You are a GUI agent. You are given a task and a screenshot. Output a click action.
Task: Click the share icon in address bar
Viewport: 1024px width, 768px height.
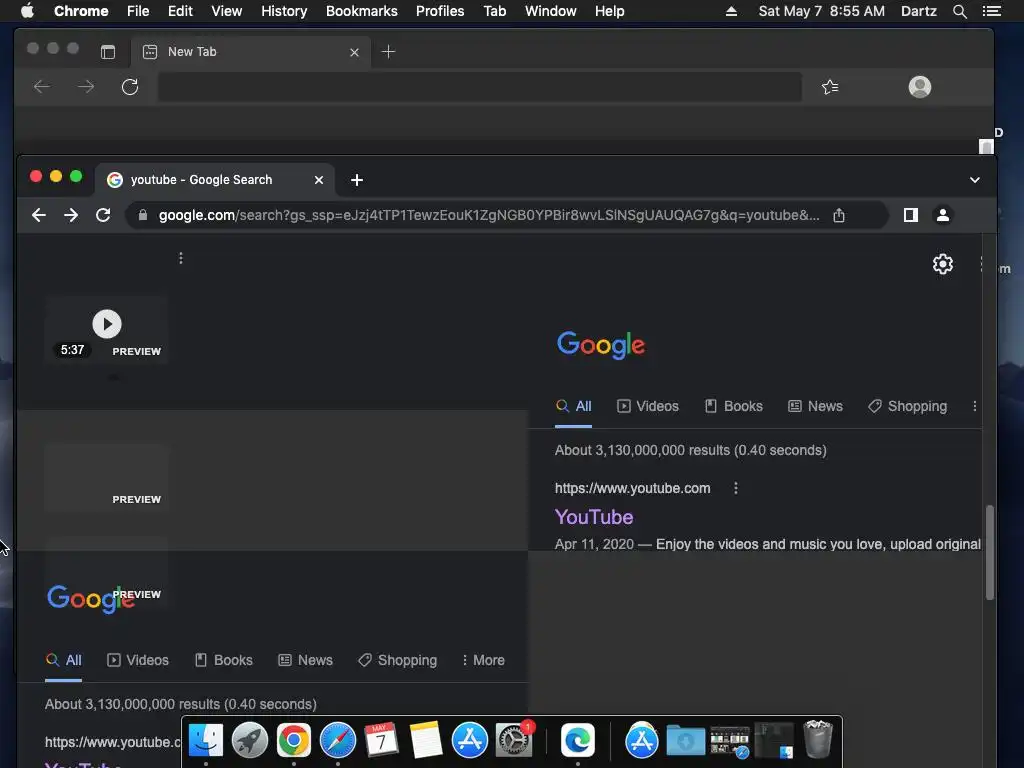point(839,215)
